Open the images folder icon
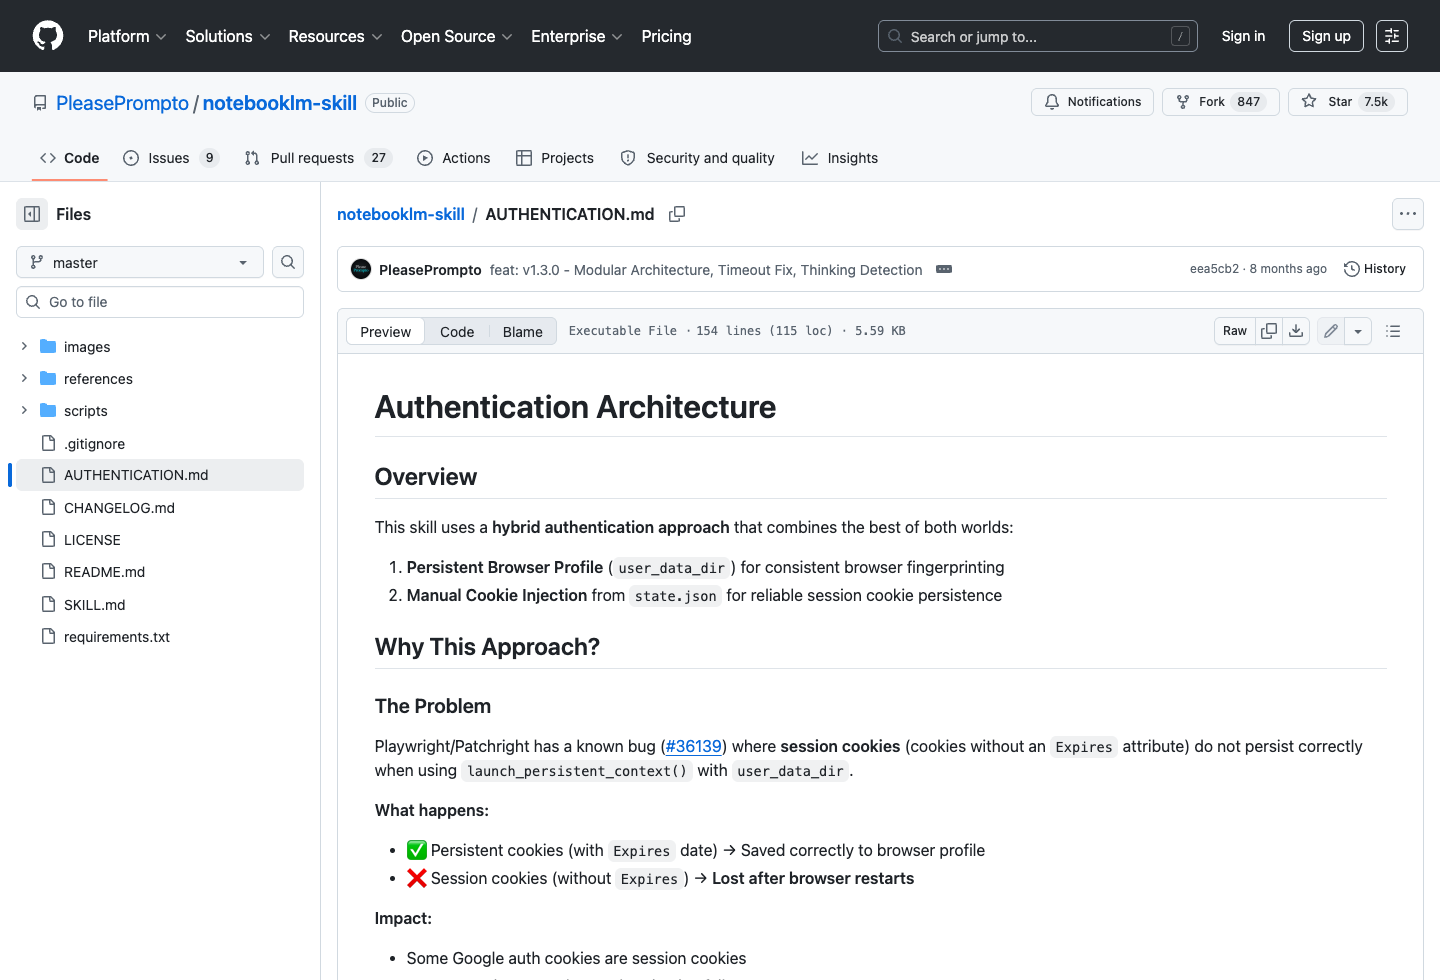Image resolution: width=1440 pixels, height=980 pixels. (48, 347)
